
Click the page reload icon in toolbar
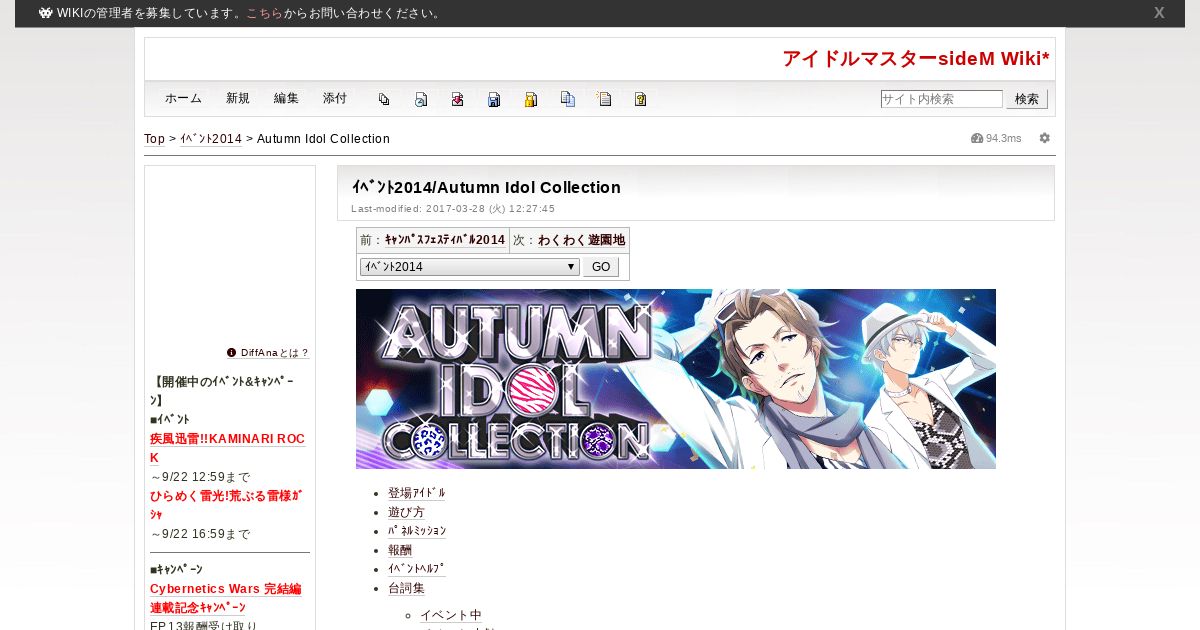[421, 99]
